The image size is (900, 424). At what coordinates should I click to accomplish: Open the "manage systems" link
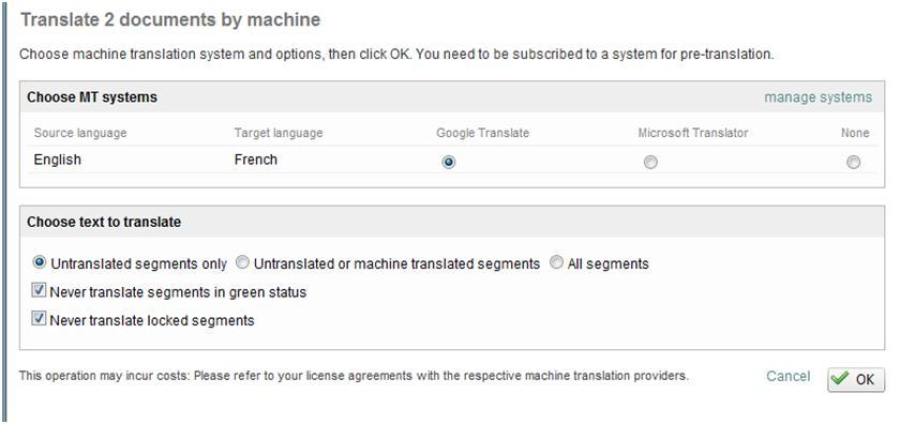pyautogui.click(x=817, y=97)
